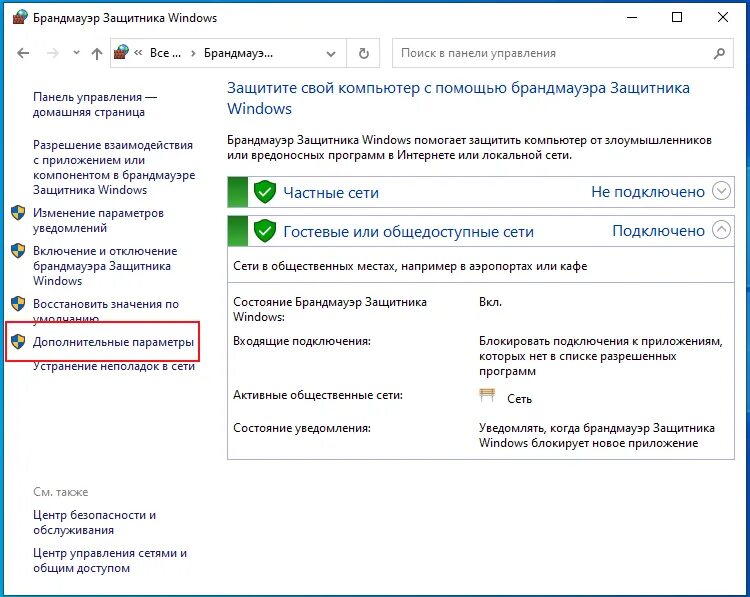Click 'Восстановить значения по умолчанию'
This screenshot has width=750, height=597.
coord(106,310)
